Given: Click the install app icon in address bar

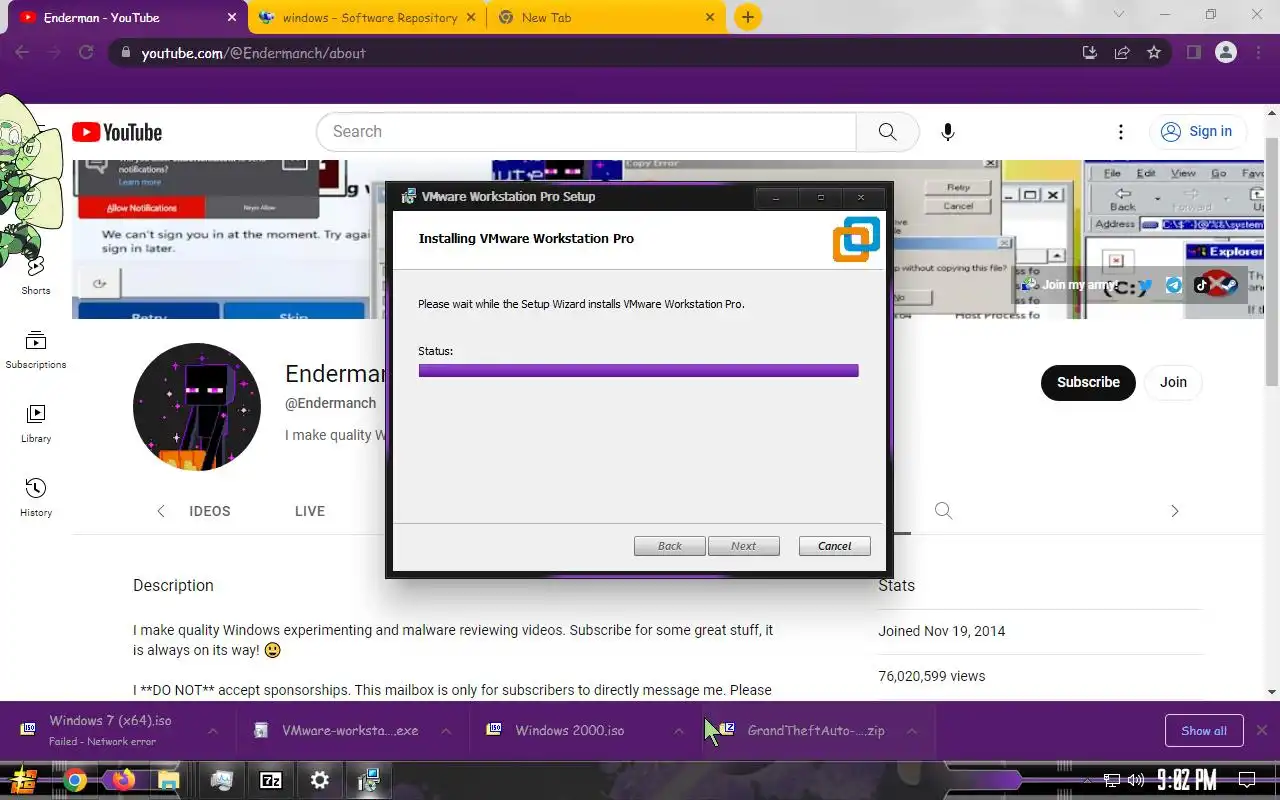Looking at the screenshot, I should click(x=1090, y=53).
